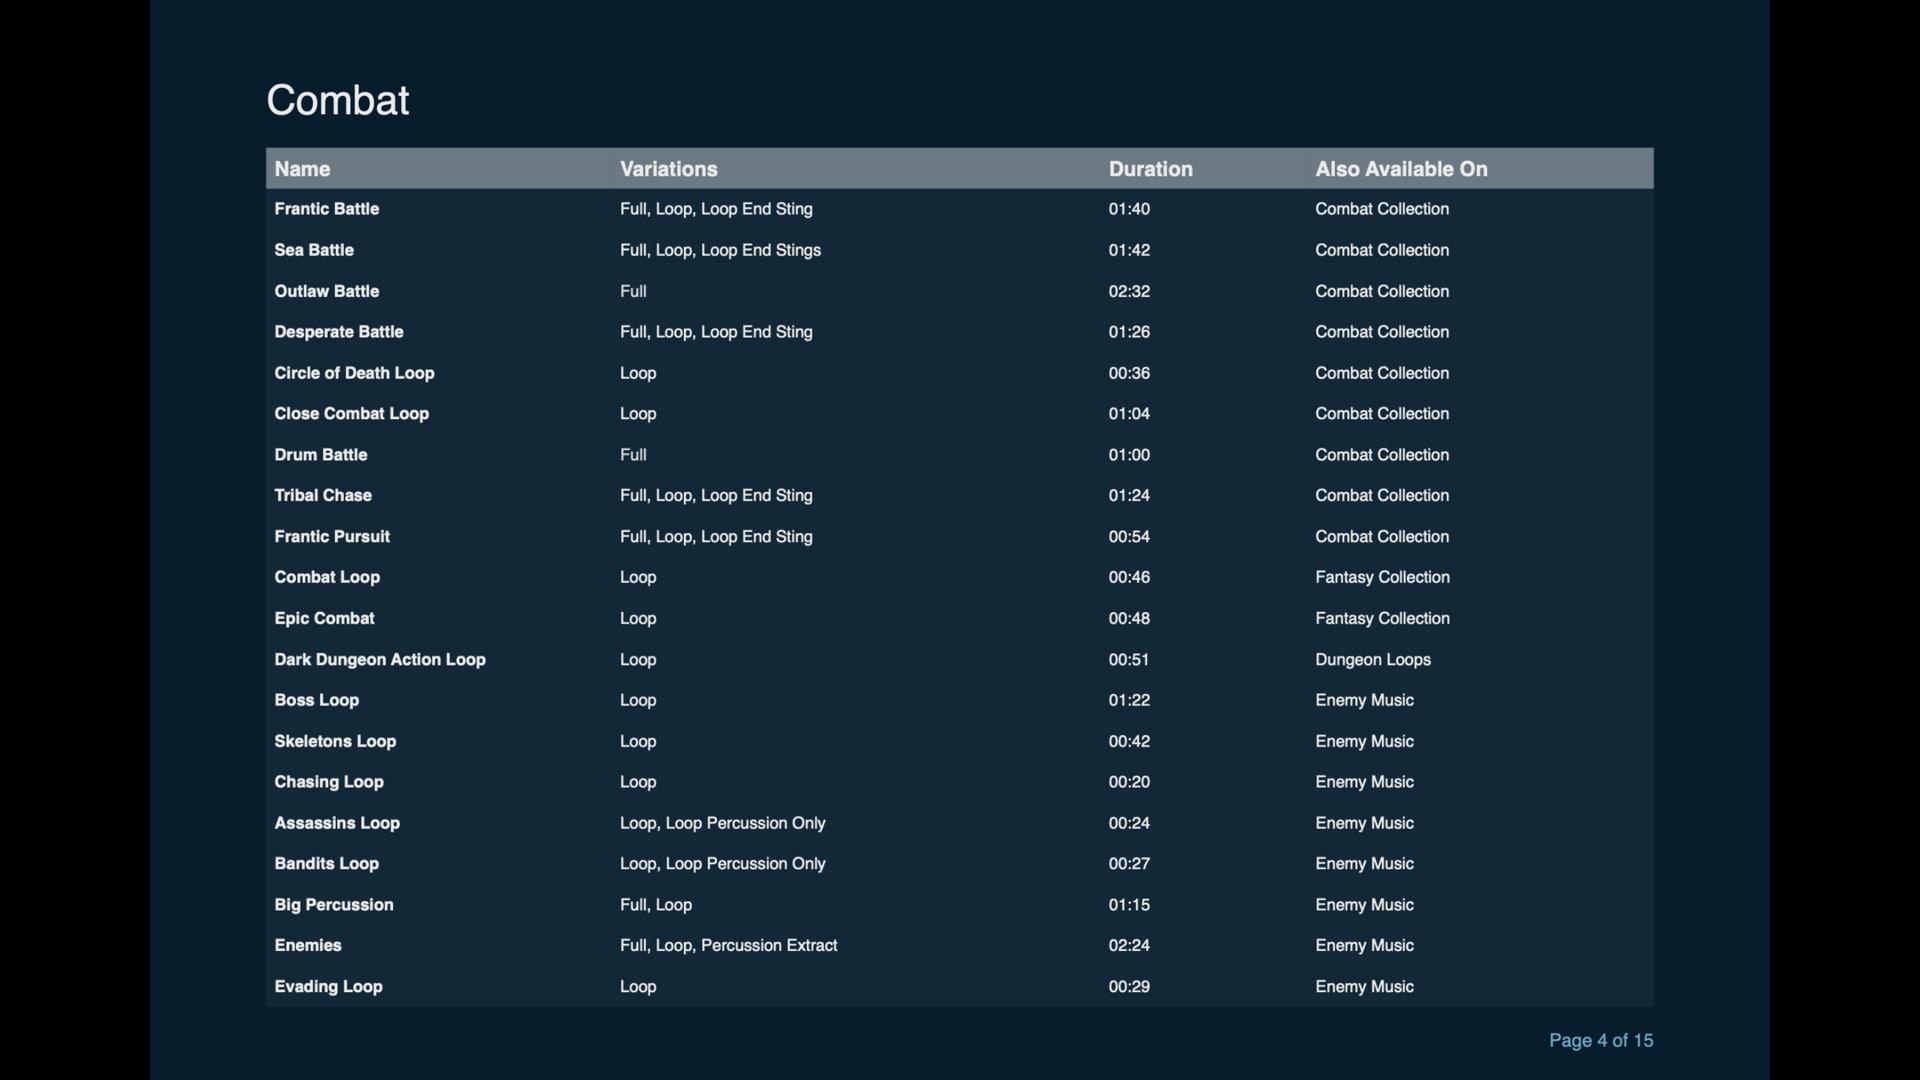Sort by Also Available On column
This screenshot has height=1080, width=1920.
click(1401, 169)
